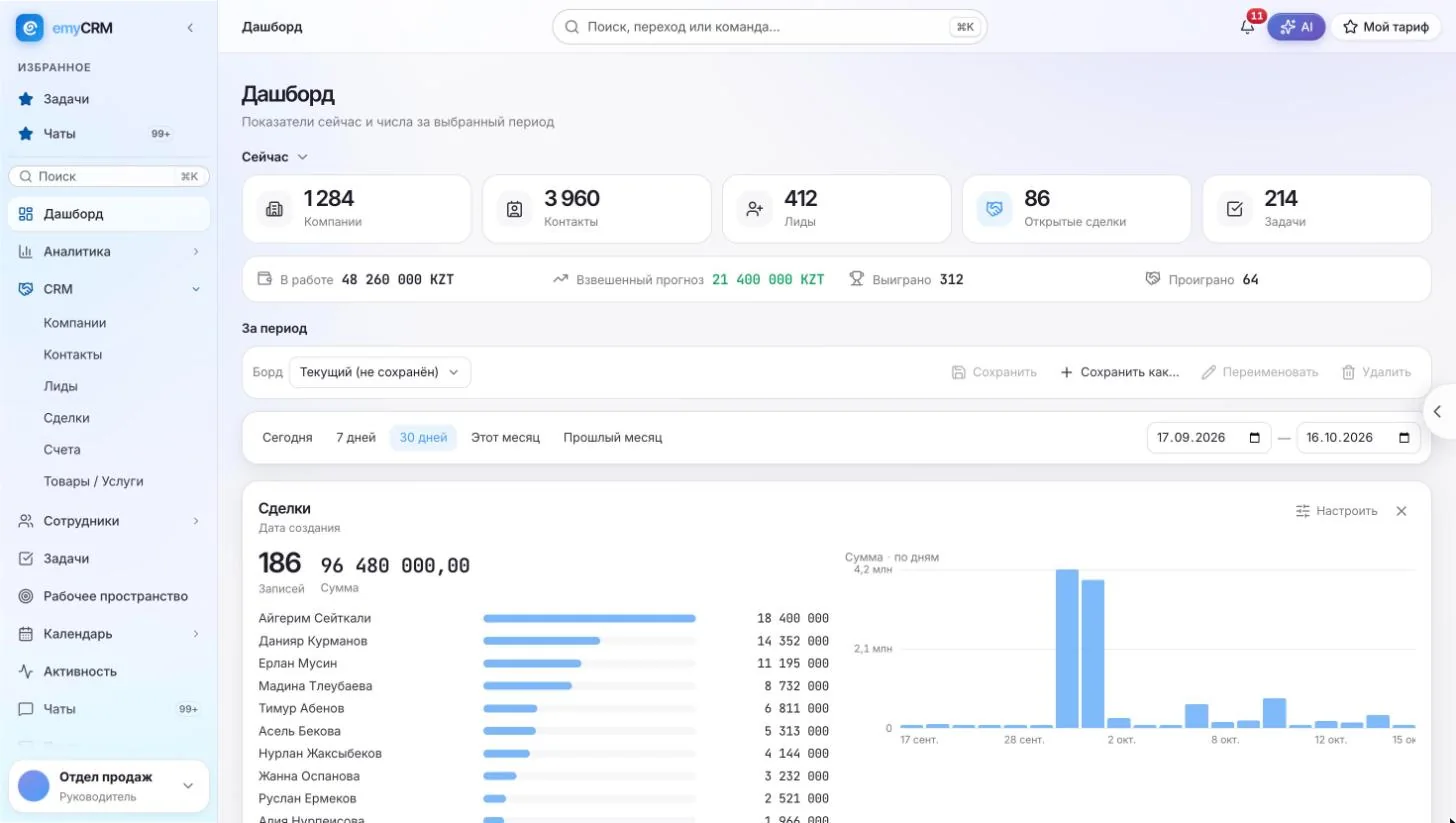Close the Сделки widget
Screen dimensions: 1456x823
(1401, 511)
